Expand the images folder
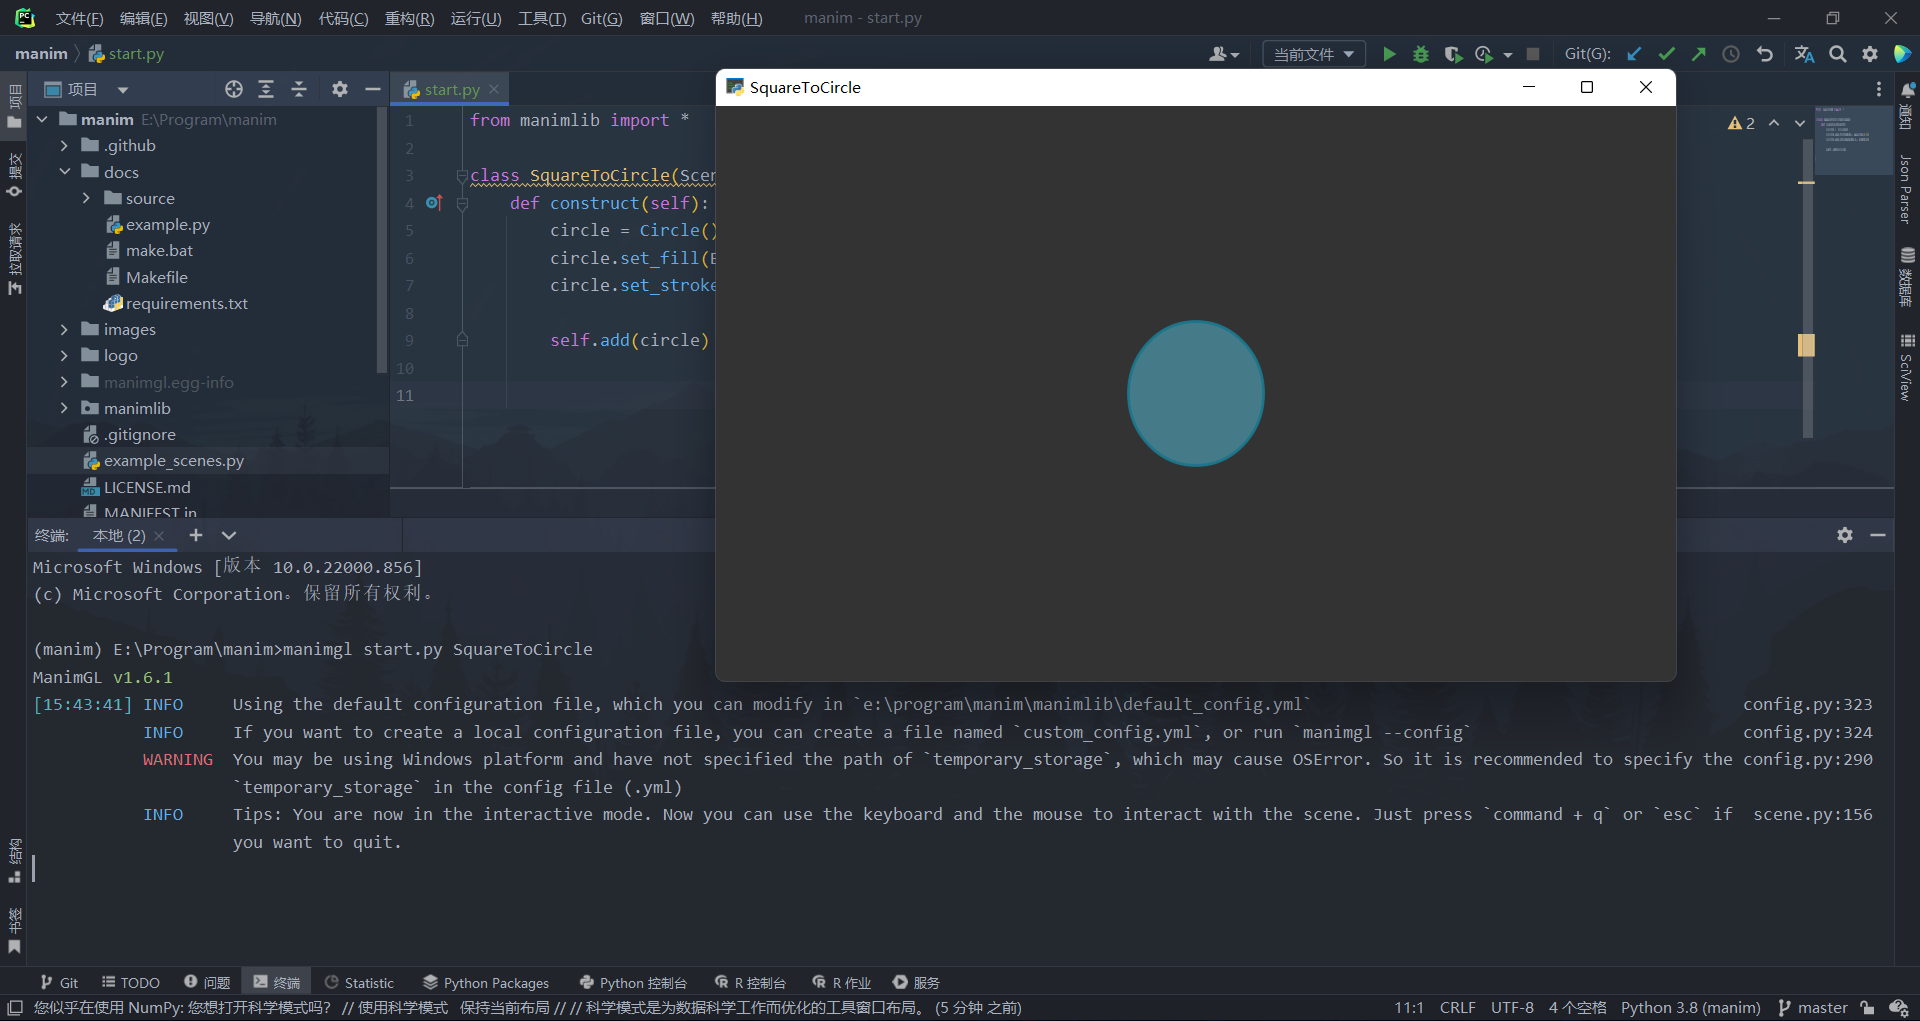The height and width of the screenshot is (1021, 1920). pyautogui.click(x=65, y=329)
